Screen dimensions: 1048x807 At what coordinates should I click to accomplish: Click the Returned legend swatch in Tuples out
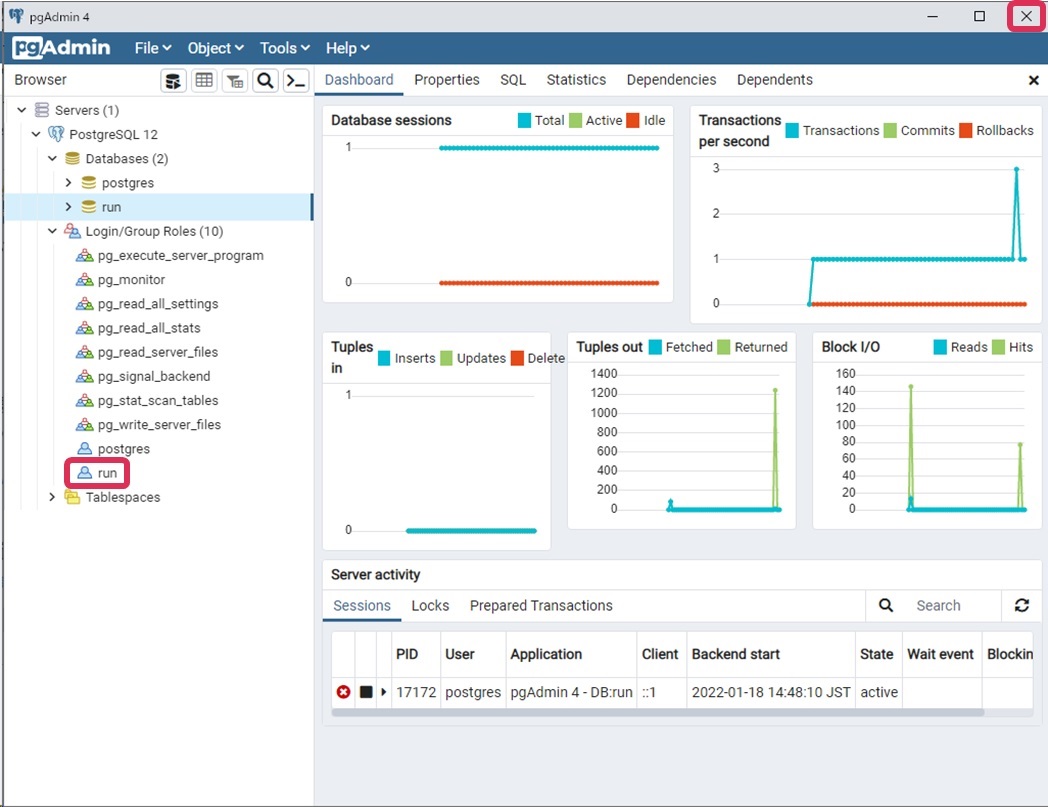723,347
